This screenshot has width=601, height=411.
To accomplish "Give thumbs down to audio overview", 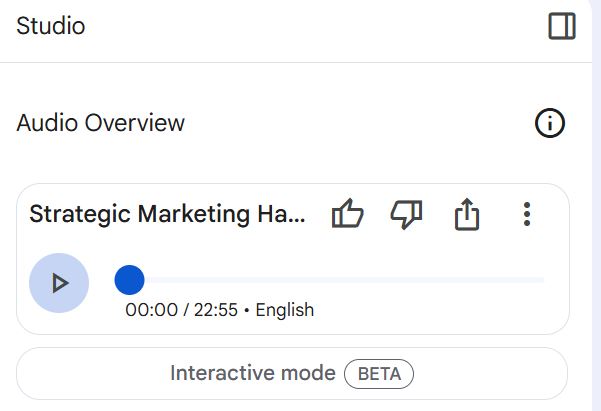I will (407, 214).
